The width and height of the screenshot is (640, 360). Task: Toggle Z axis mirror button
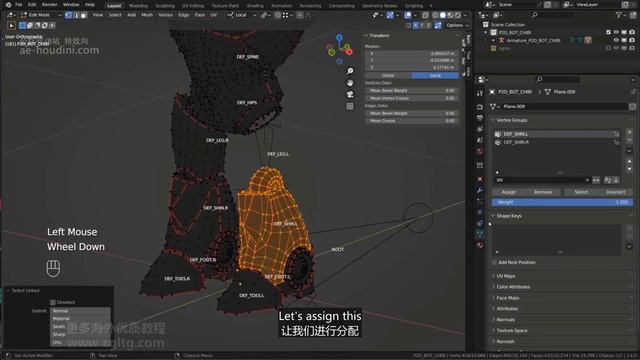pyautogui.click(x=429, y=25)
